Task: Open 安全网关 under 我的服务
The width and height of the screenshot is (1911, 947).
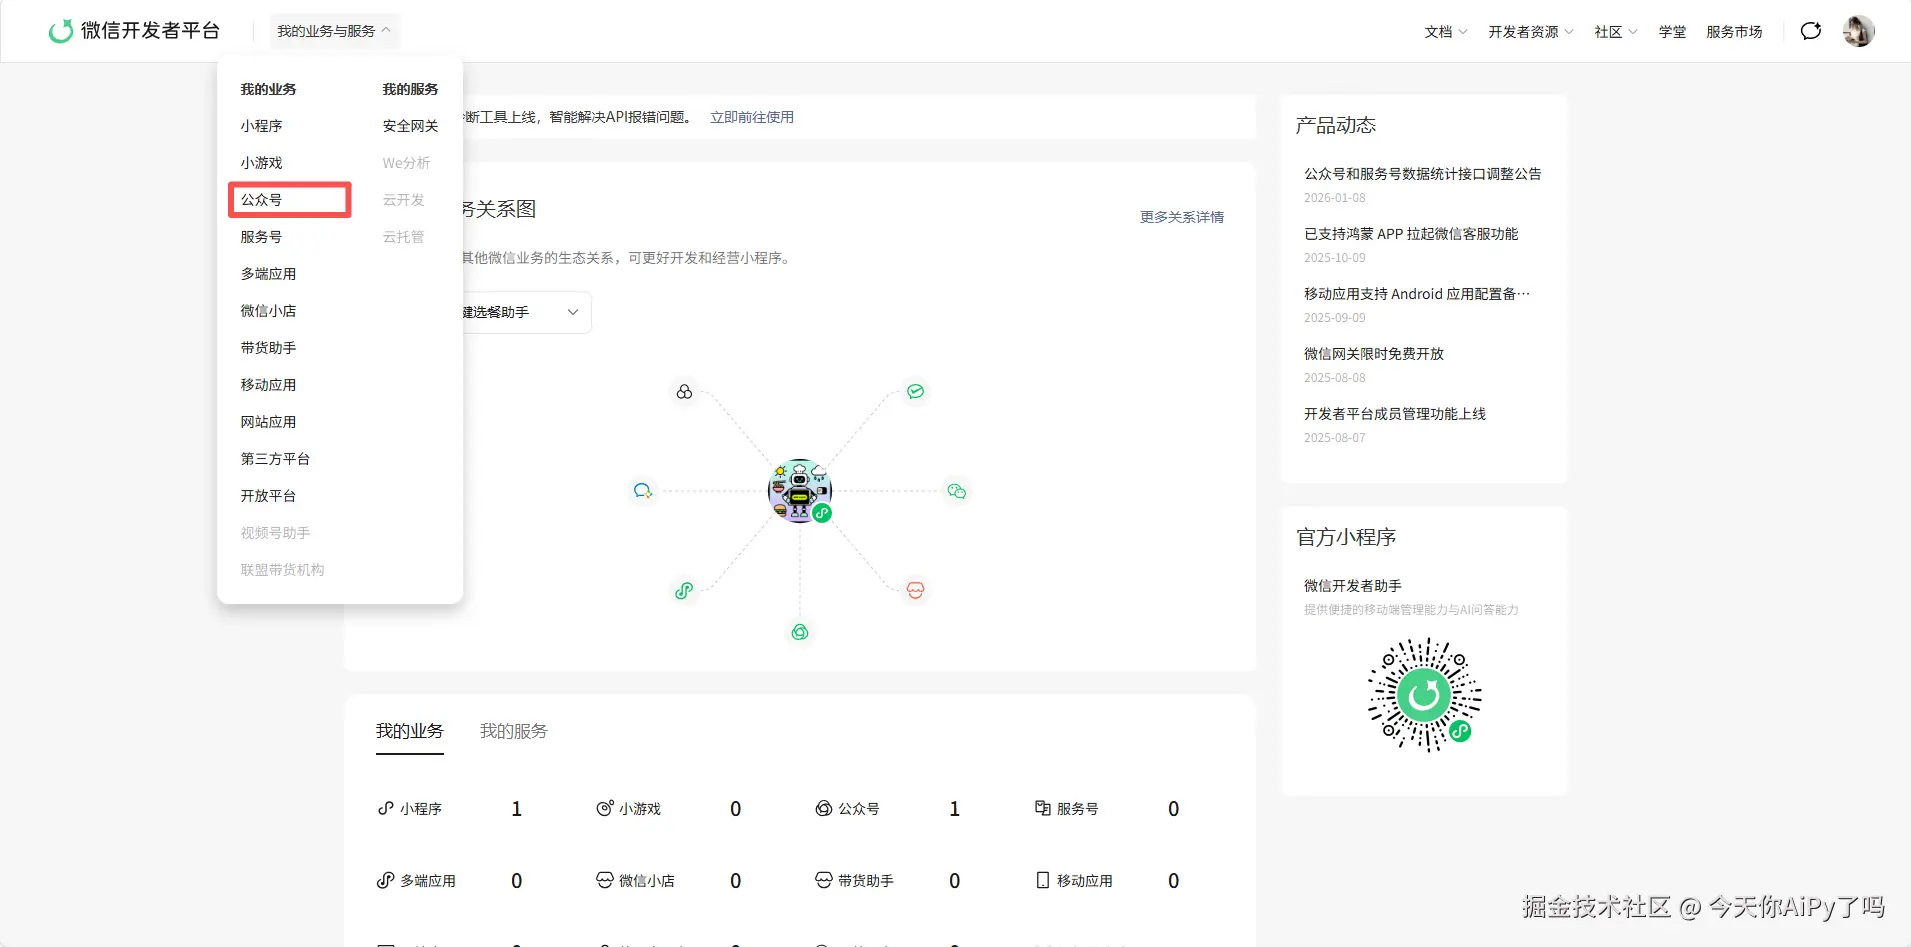Action: (x=410, y=126)
